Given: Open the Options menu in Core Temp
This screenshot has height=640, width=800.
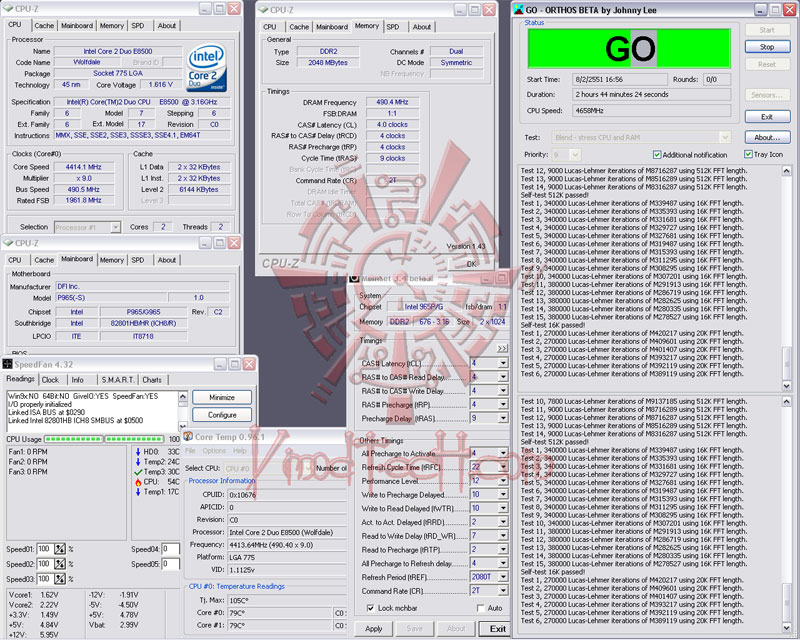Looking at the screenshot, I should coord(214,451).
